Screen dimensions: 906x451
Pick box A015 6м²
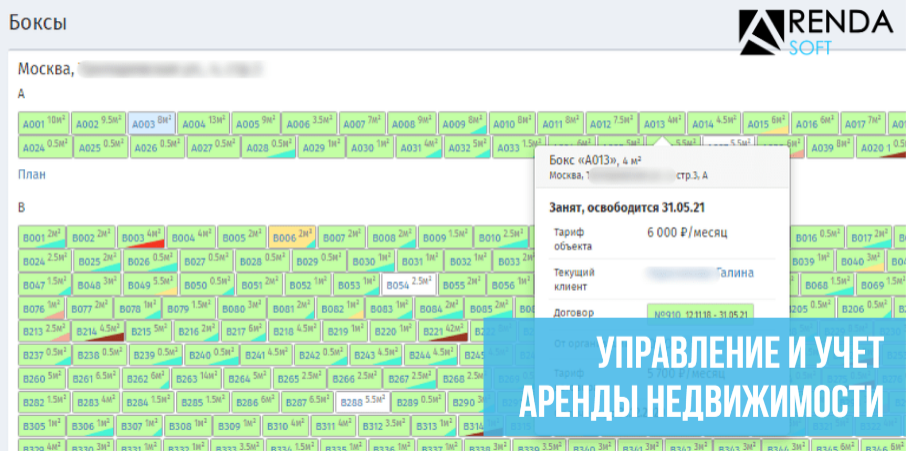(x=766, y=123)
